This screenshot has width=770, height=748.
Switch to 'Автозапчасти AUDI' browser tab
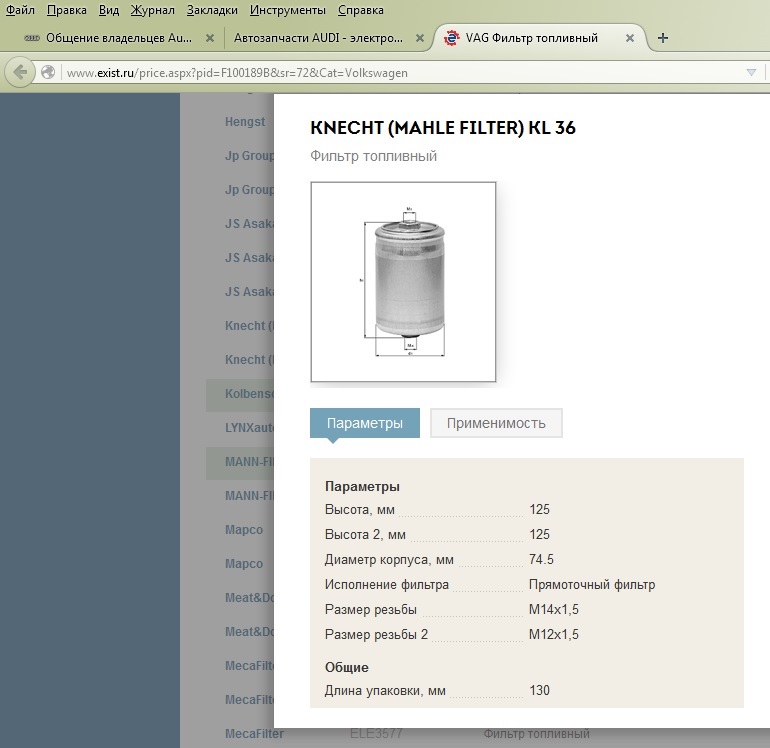point(318,38)
